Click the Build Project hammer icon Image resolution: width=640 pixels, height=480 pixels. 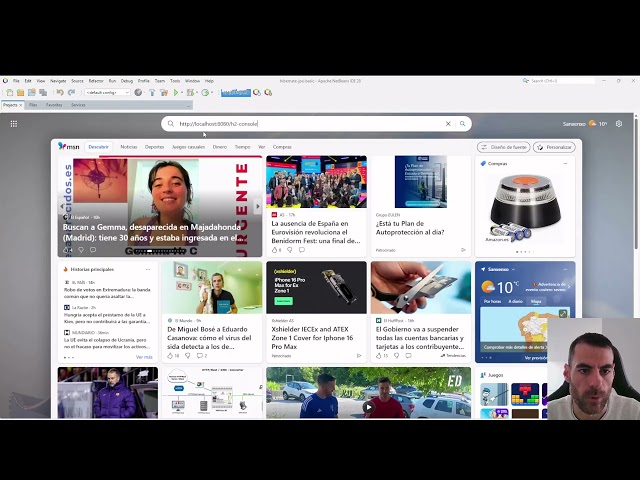coord(150,92)
